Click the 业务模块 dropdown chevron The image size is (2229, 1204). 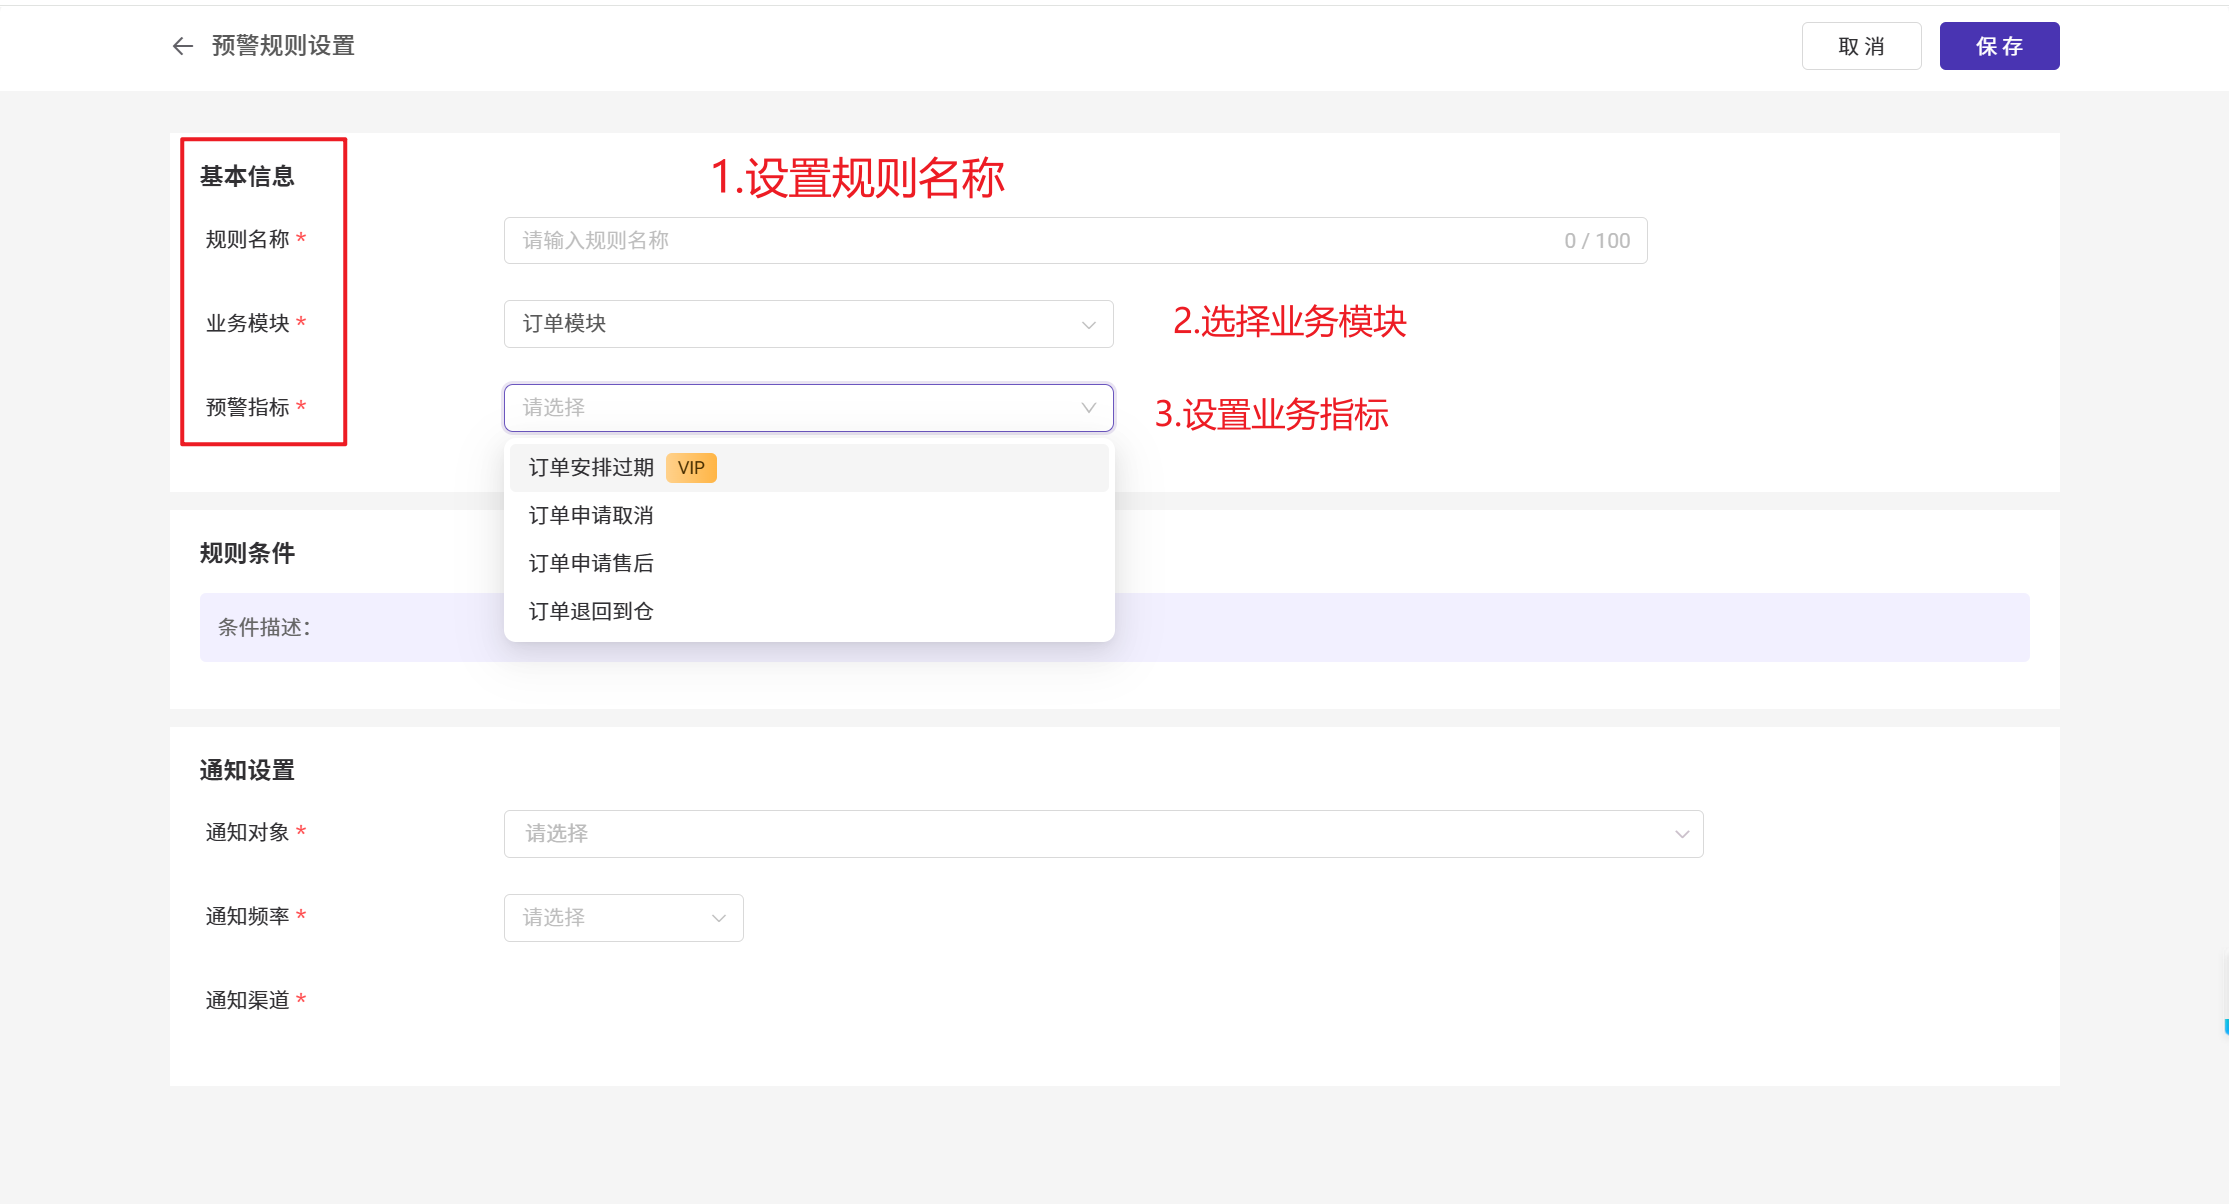pyautogui.click(x=1088, y=325)
